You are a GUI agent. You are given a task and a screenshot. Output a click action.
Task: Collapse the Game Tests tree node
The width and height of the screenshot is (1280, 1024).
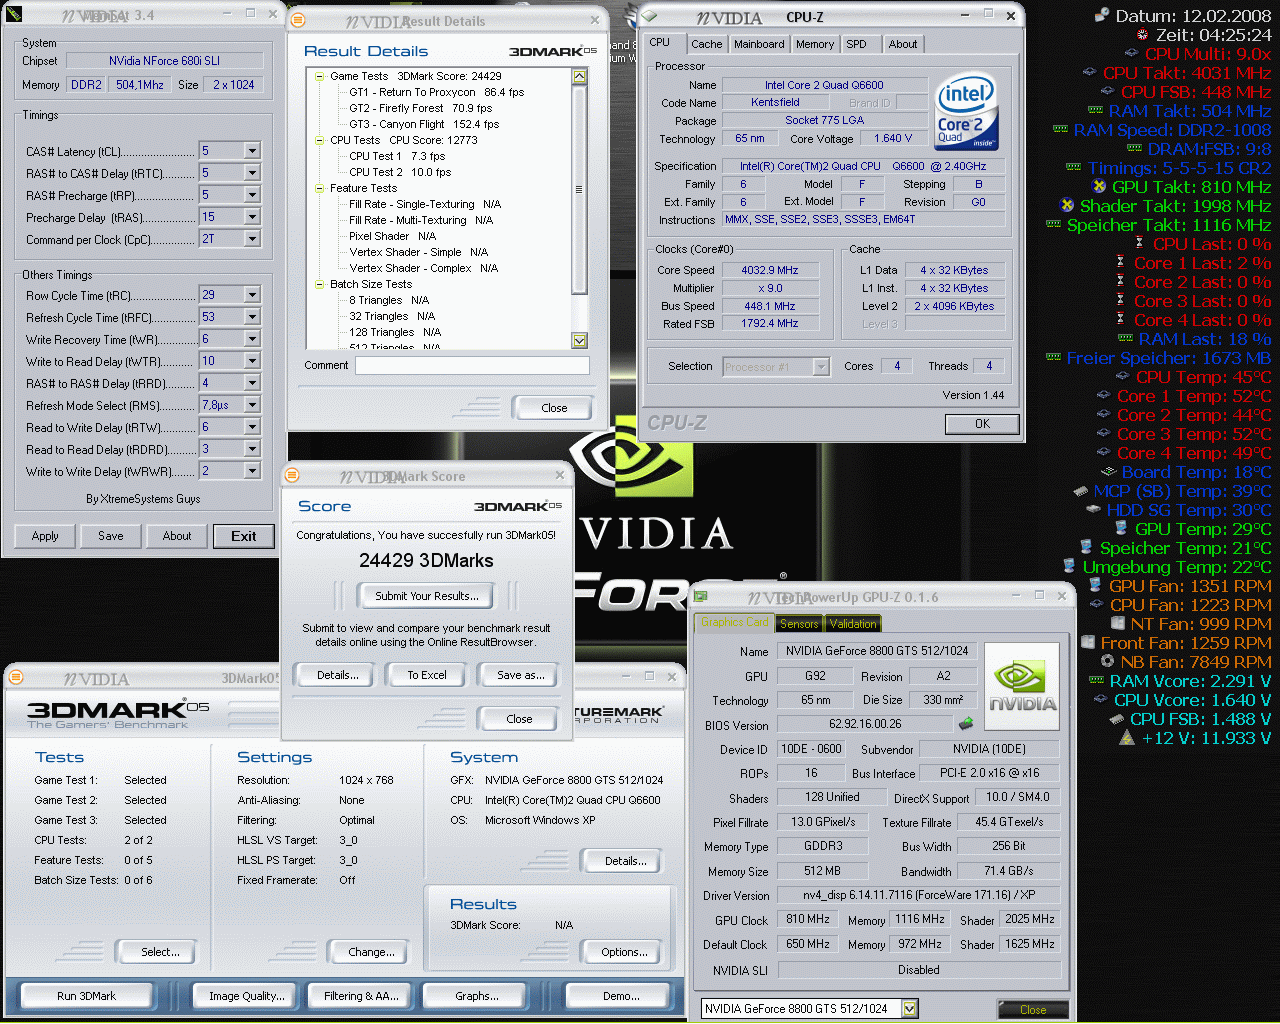[319, 76]
